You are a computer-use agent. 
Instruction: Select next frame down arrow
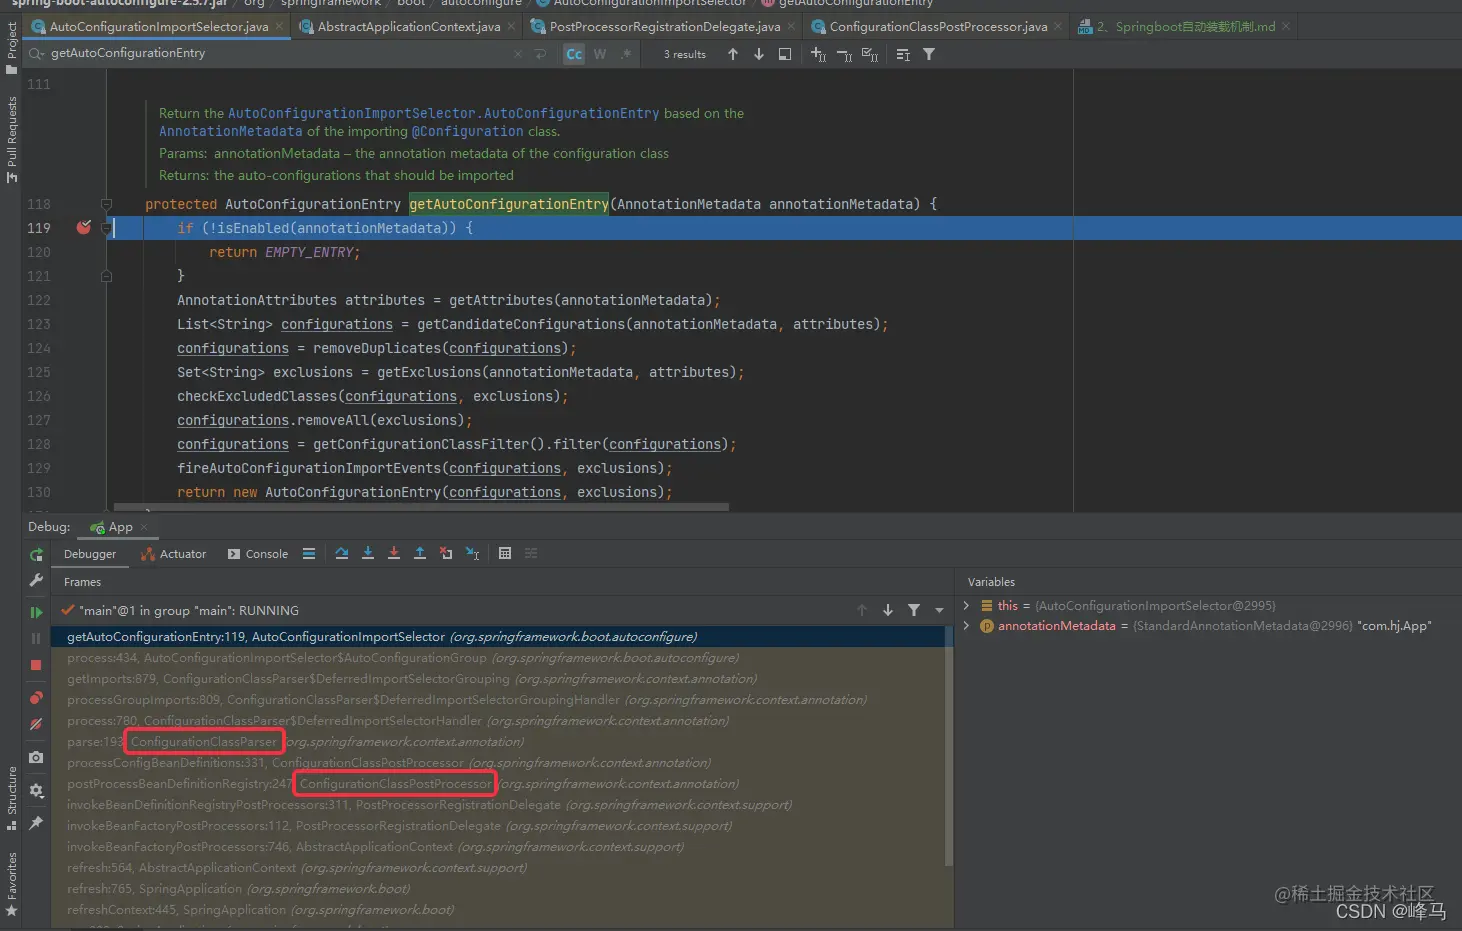(888, 610)
